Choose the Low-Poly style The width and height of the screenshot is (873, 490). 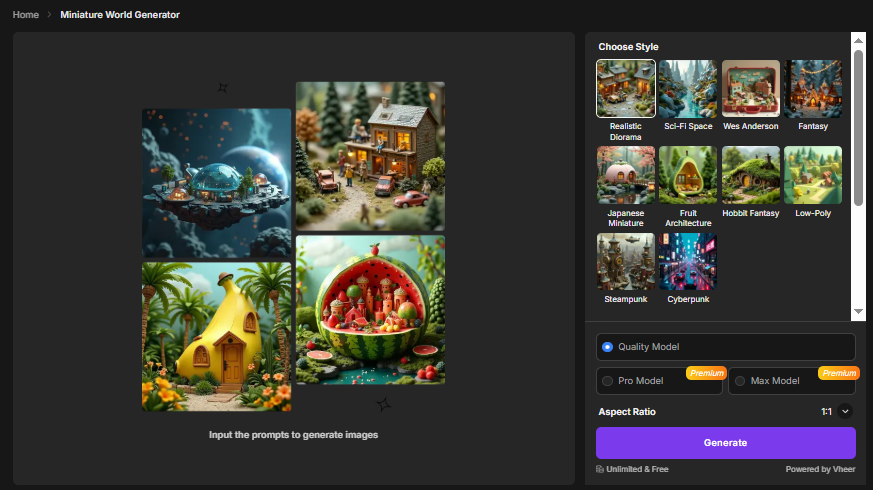812,175
